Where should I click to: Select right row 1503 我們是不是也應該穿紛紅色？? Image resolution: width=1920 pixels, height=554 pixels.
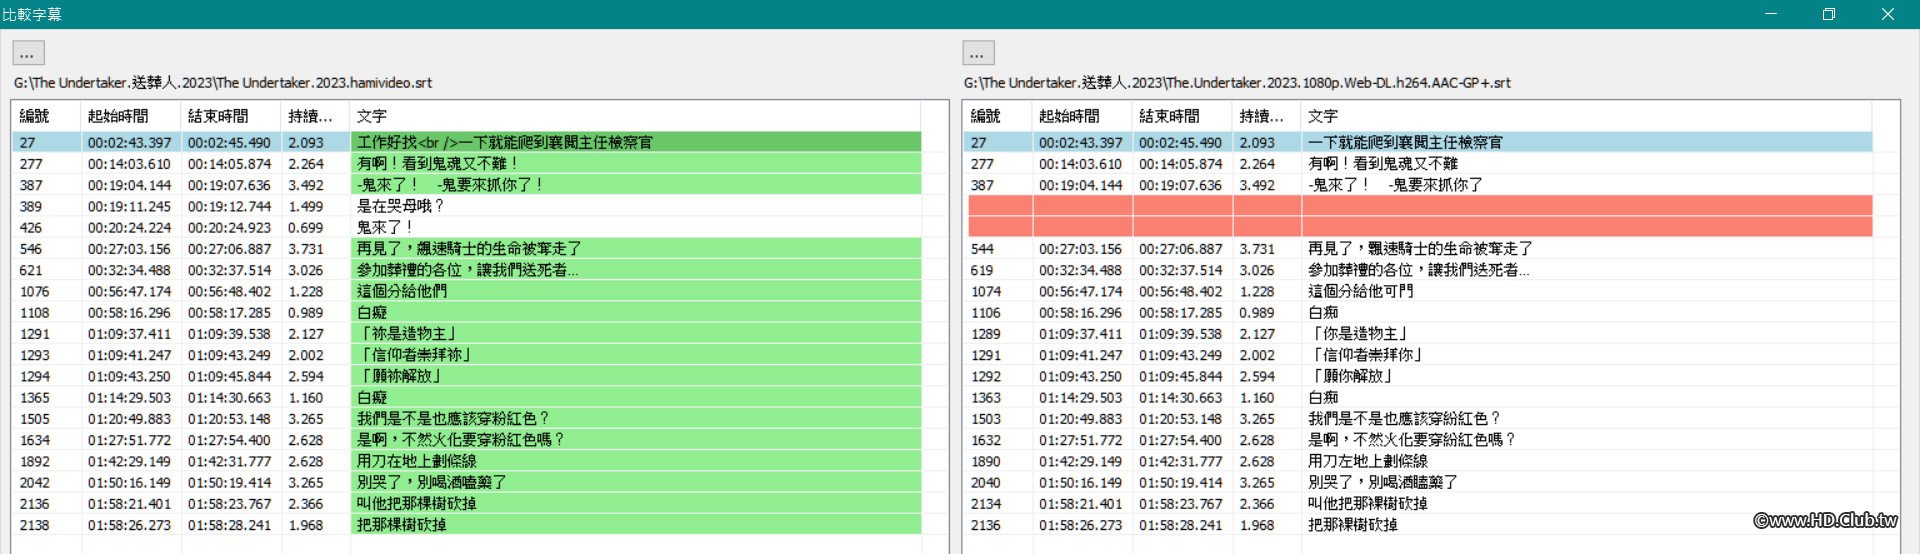coord(1405,419)
